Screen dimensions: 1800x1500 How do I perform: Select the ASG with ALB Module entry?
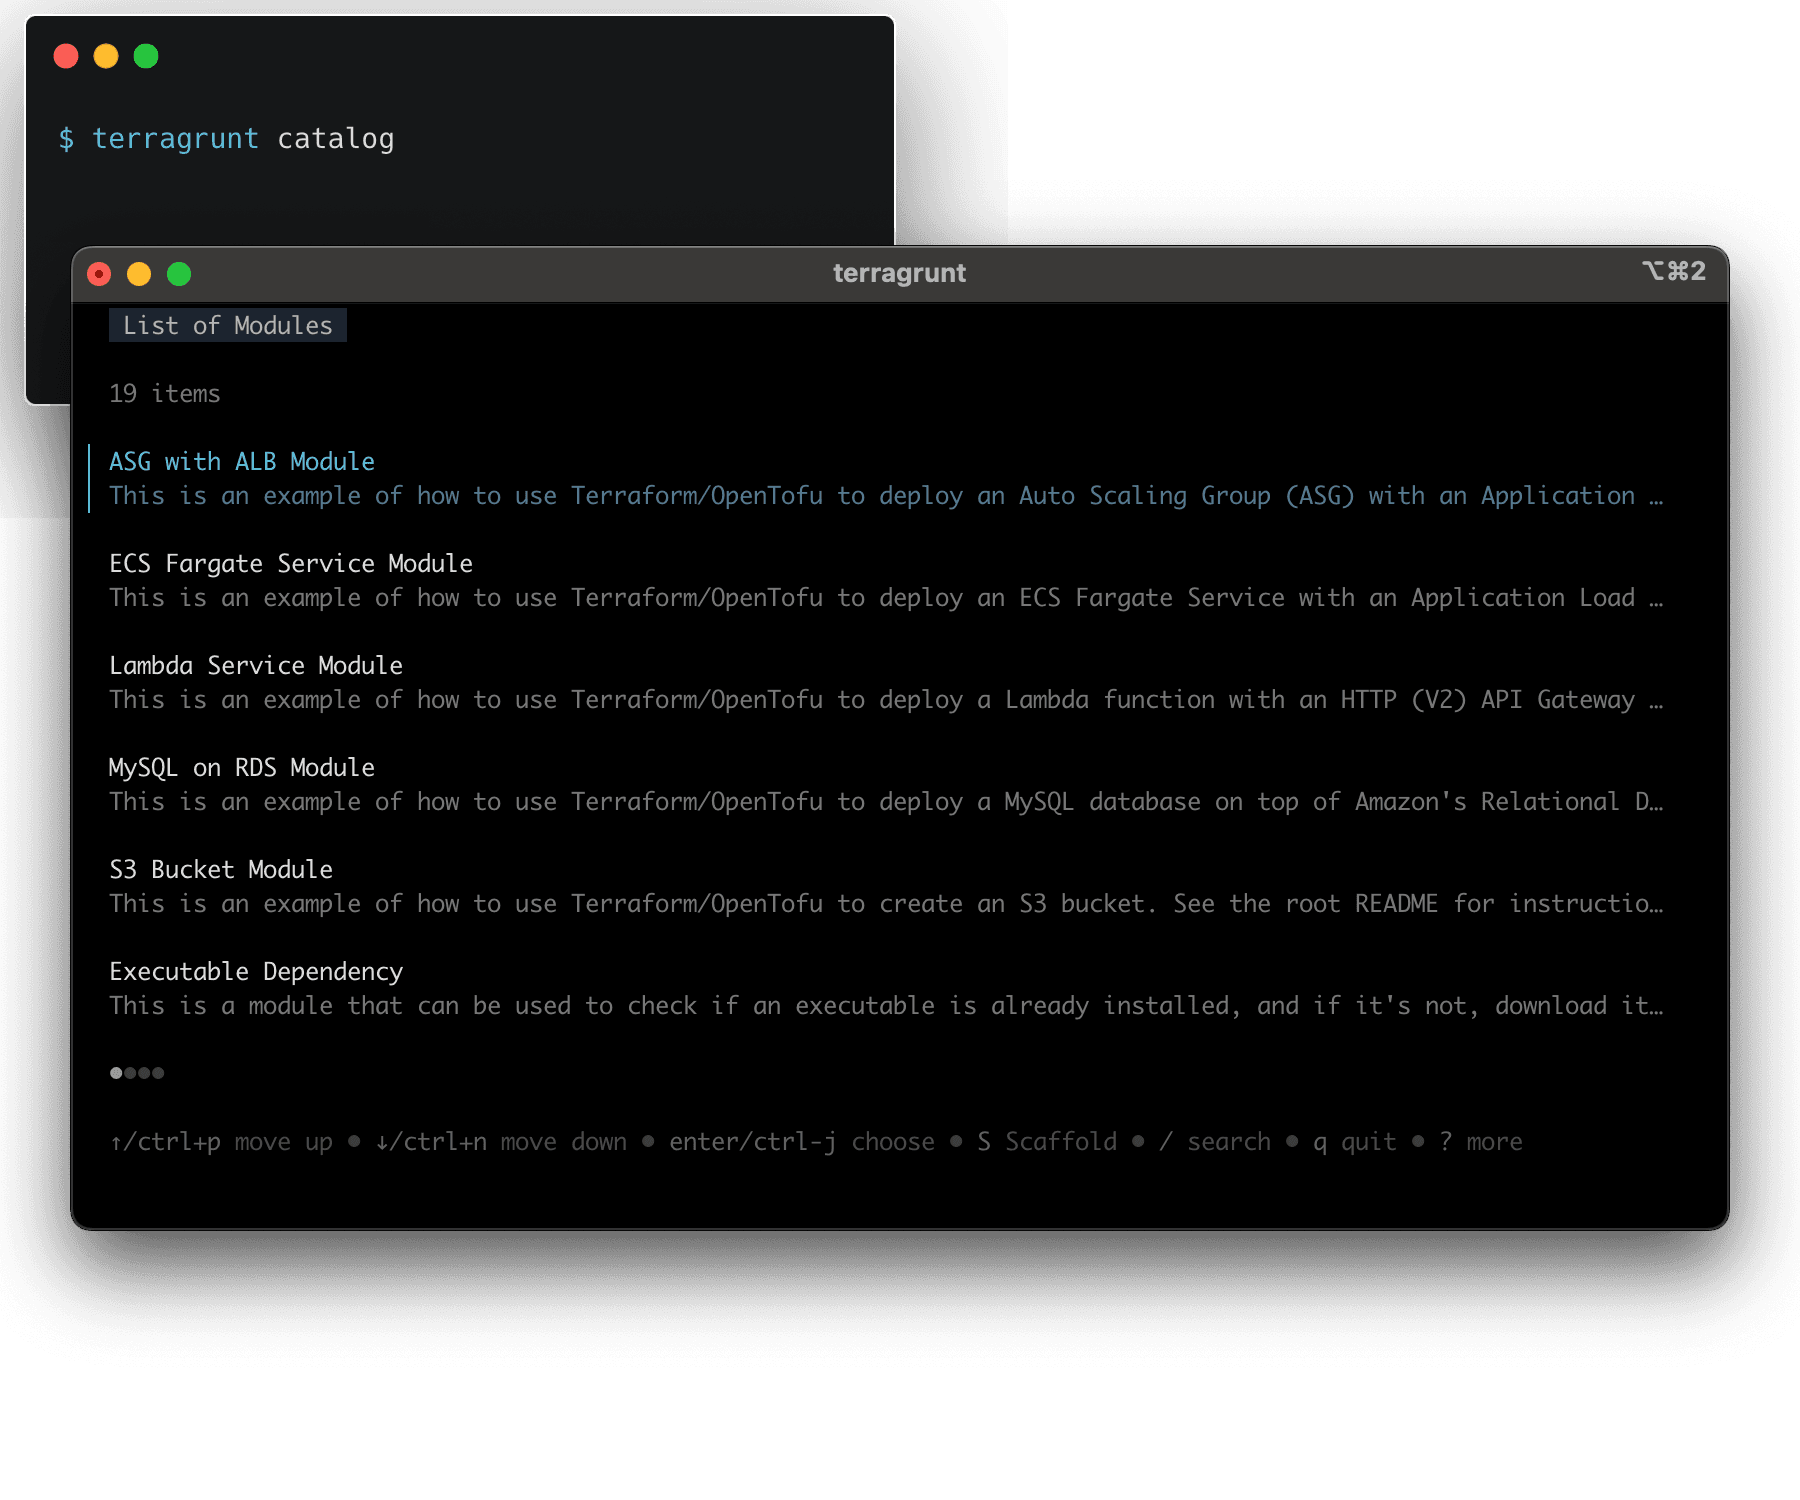point(241,462)
